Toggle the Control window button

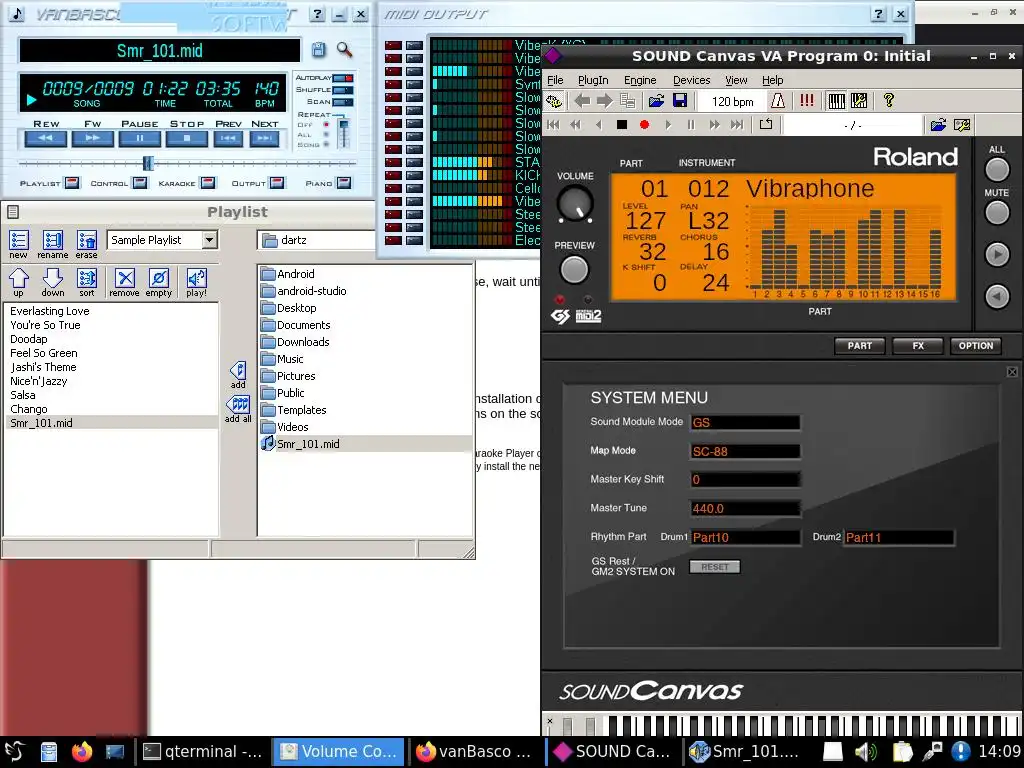(140, 183)
